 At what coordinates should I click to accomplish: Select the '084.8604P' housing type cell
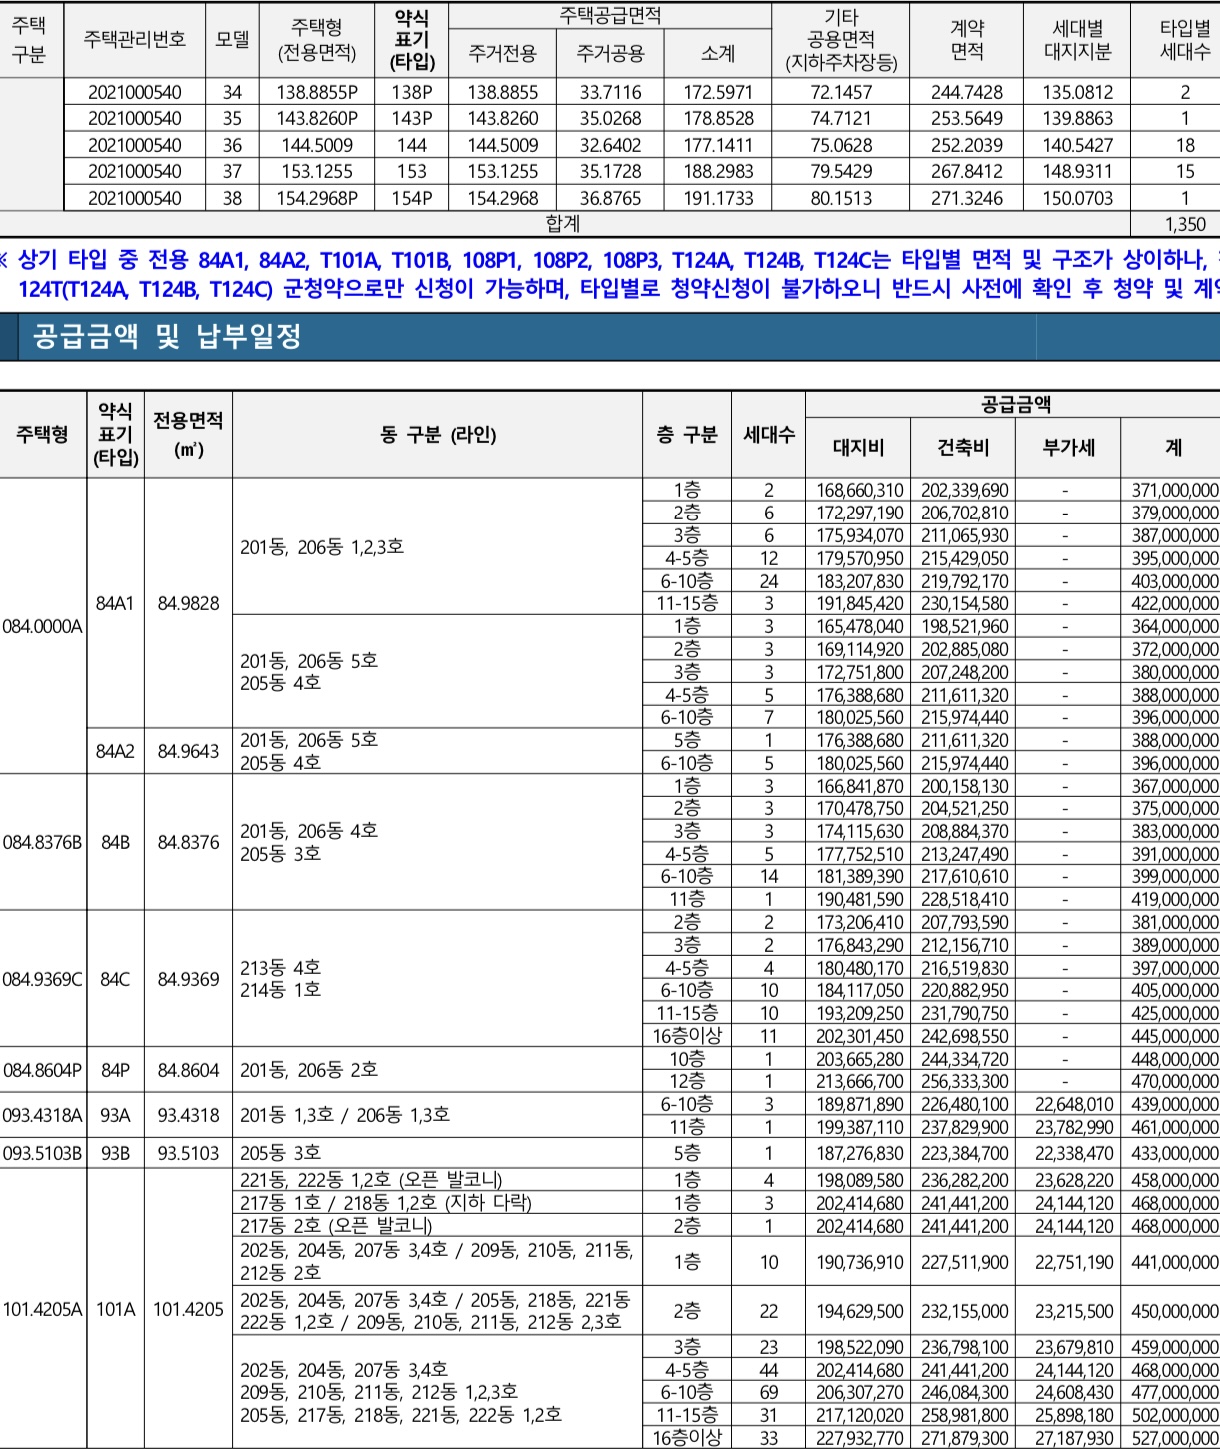[x=43, y=1070]
